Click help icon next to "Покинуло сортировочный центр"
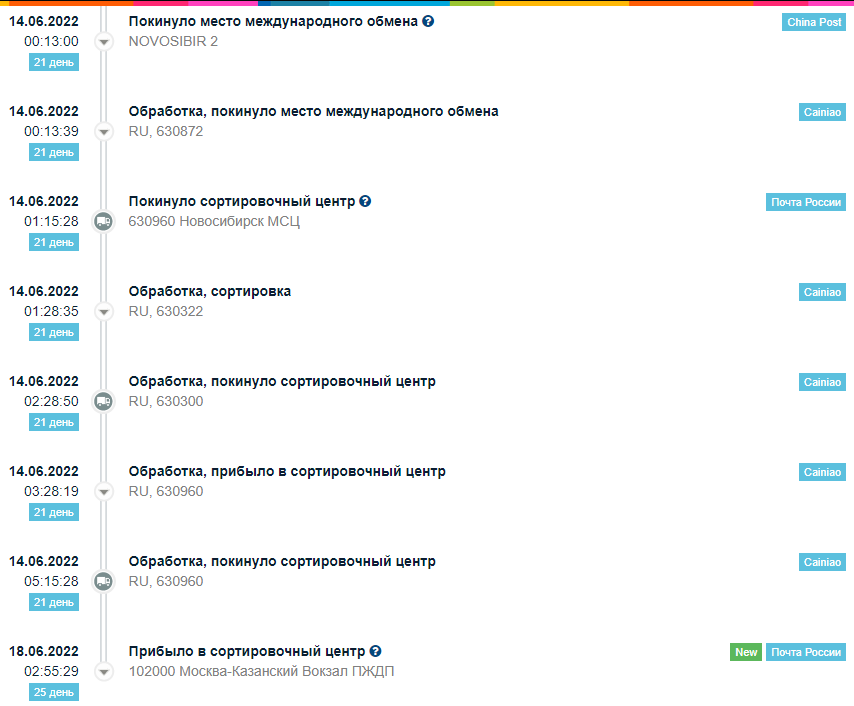Screen dimensions: 854x706 (x=365, y=201)
